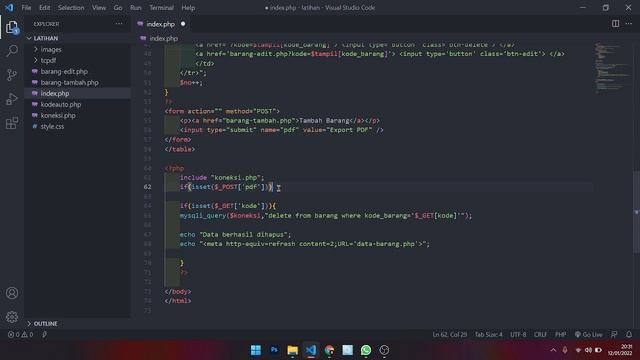640x360 pixels.
Task: Open the Terminal menu
Action: coord(161,7)
